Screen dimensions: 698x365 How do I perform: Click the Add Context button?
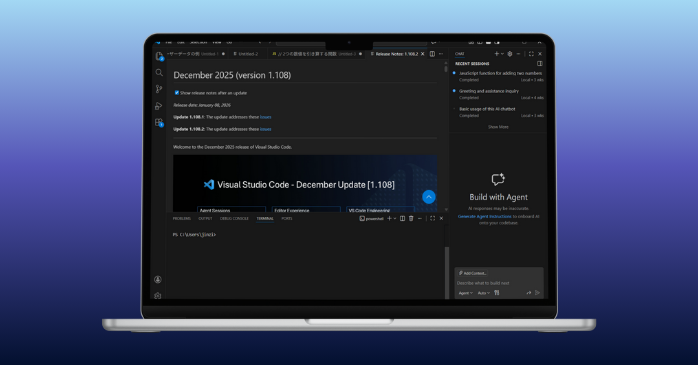[x=472, y=273]
